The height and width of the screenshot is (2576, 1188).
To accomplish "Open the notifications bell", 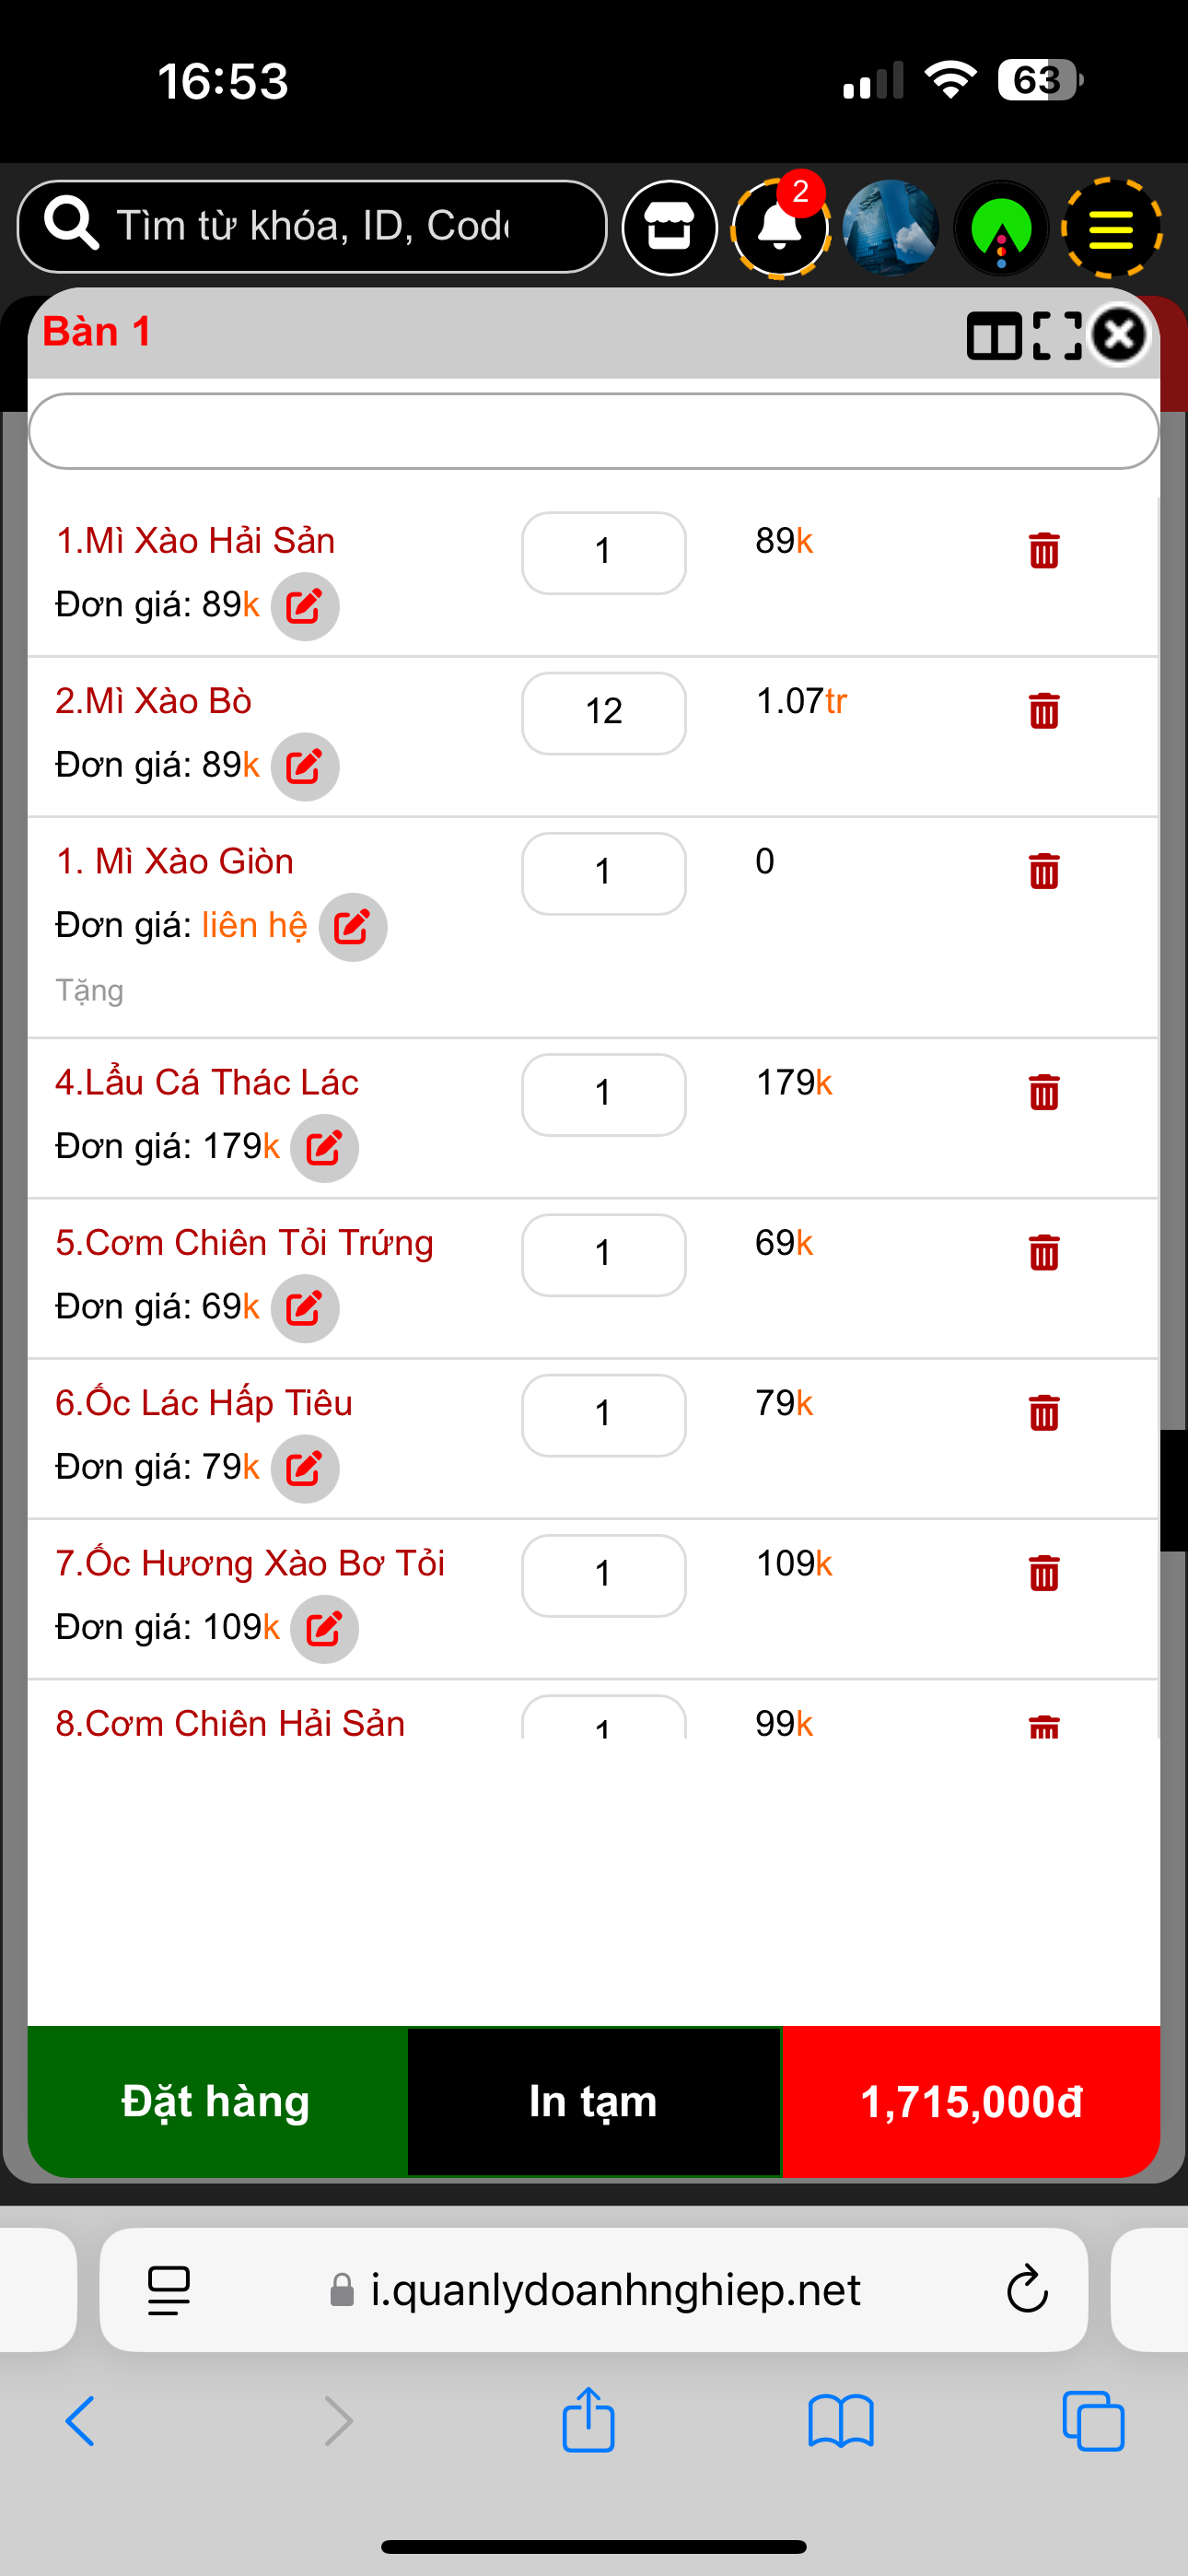I will tap(779, 228).
